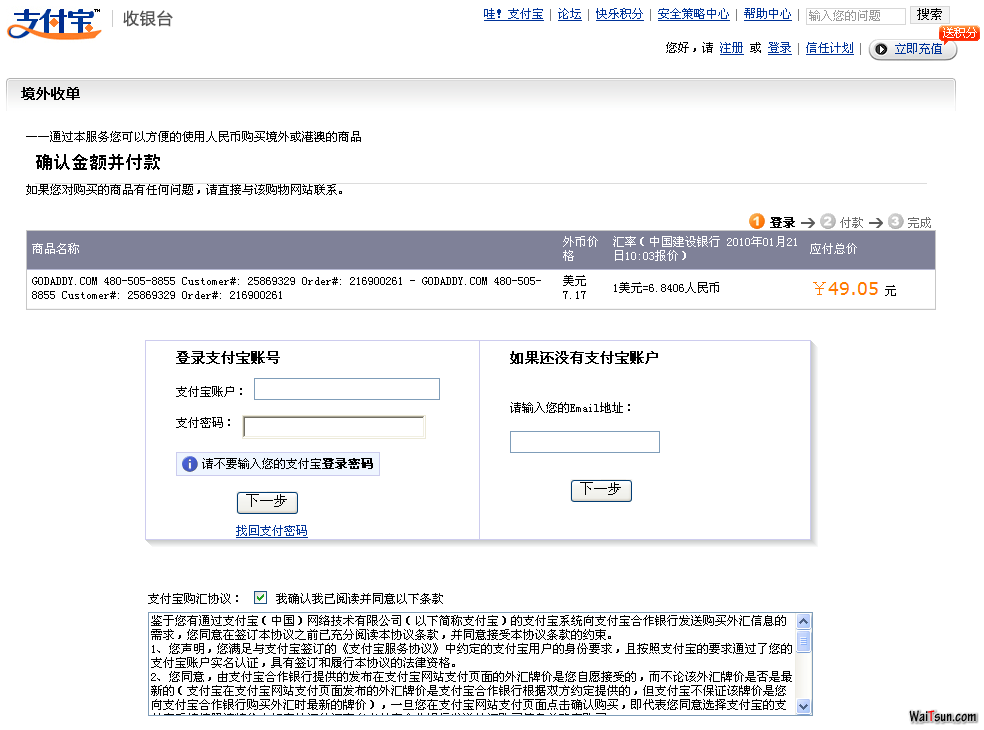Click the step 2 付款 indicator icon
Viewport: 984px width, 730px height.
827,222
